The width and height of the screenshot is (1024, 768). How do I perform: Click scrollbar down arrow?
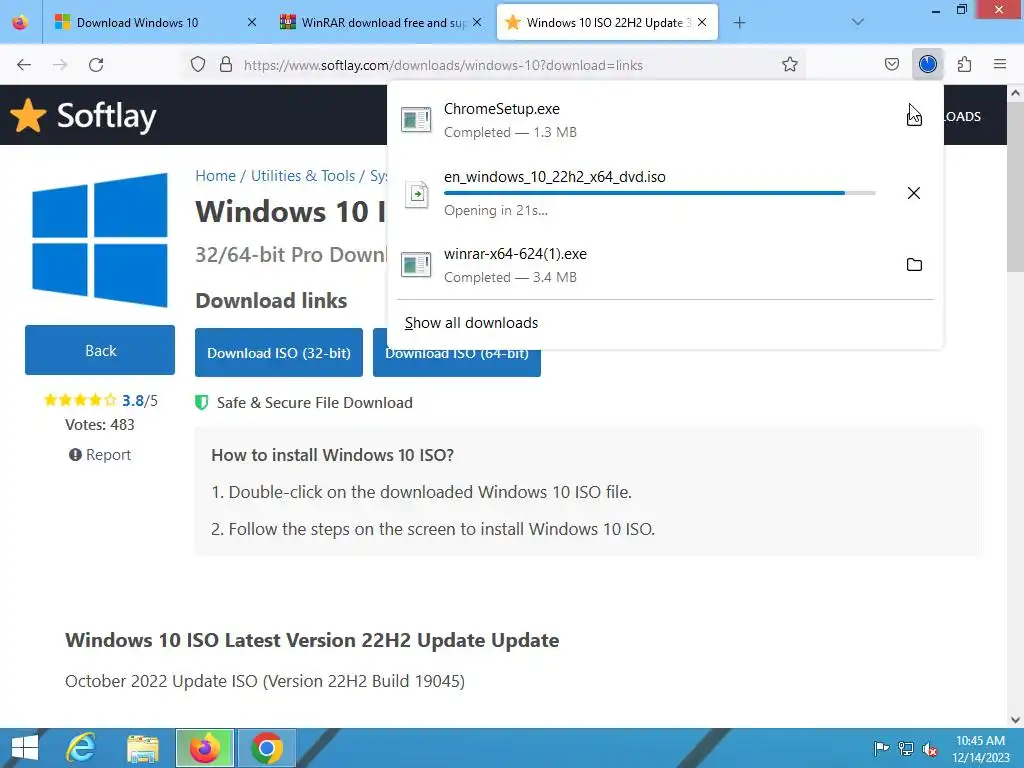[x=1016, y=720]
